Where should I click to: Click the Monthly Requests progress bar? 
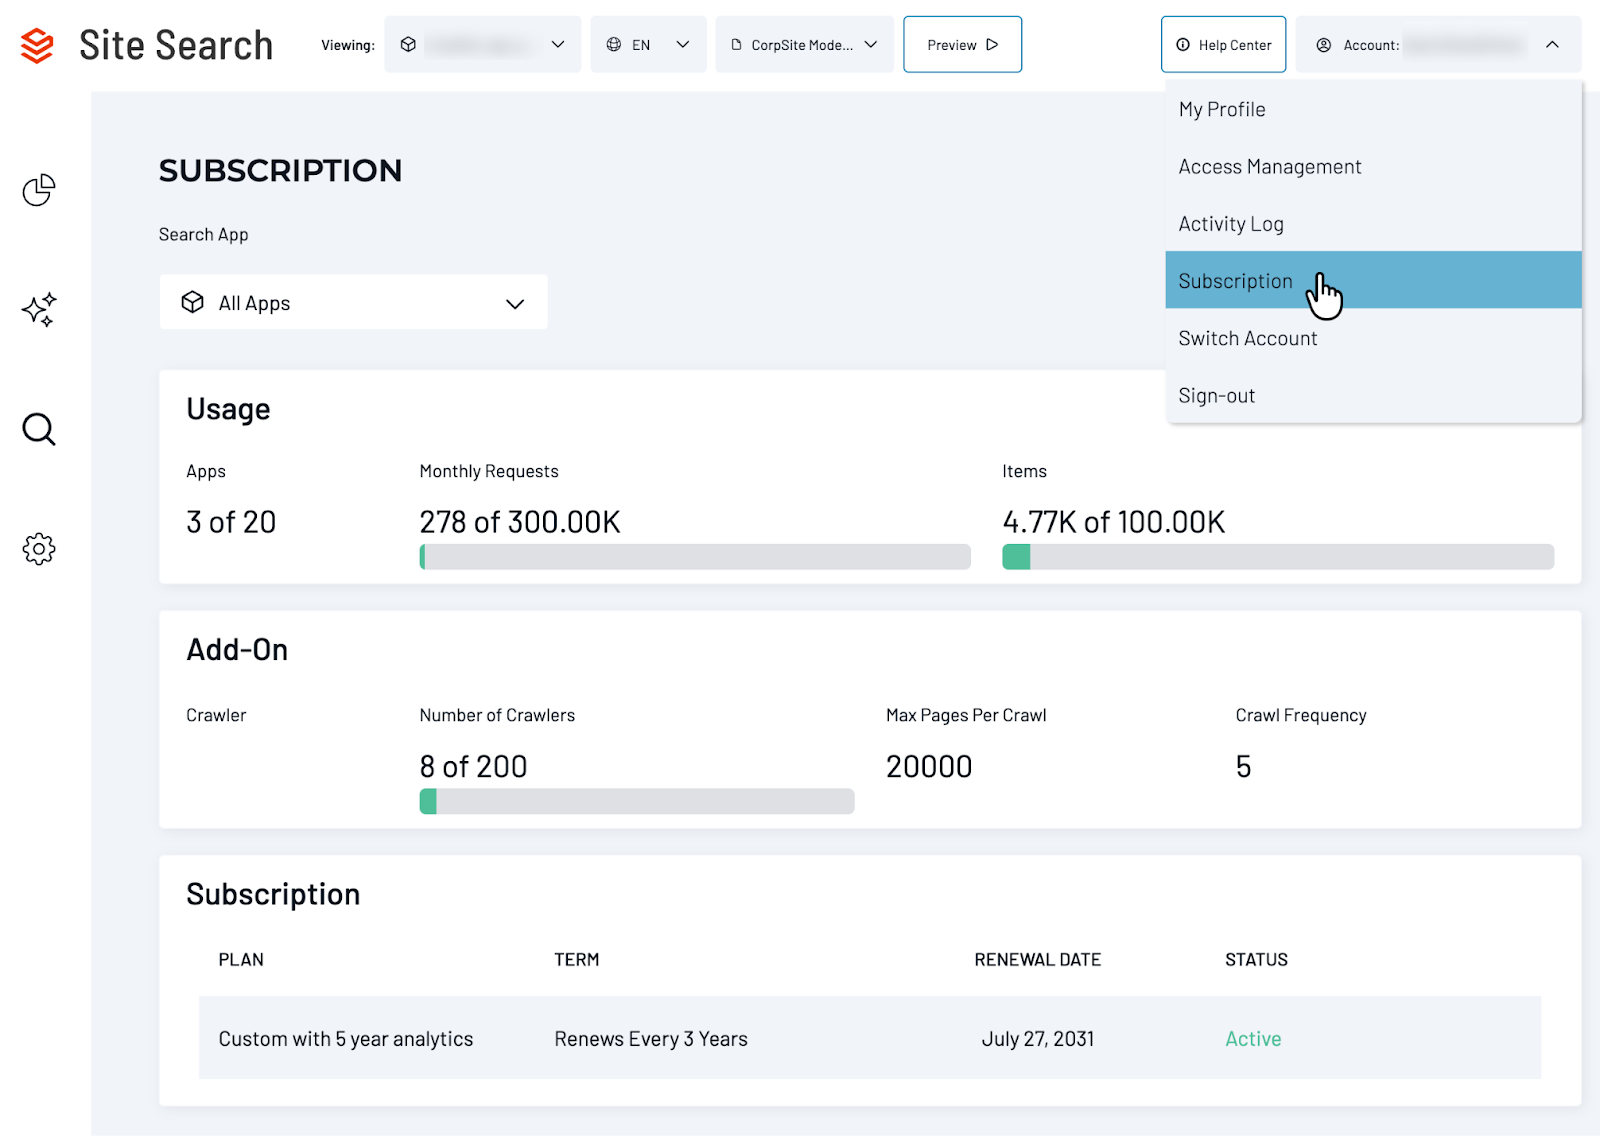tap(695, 557)
